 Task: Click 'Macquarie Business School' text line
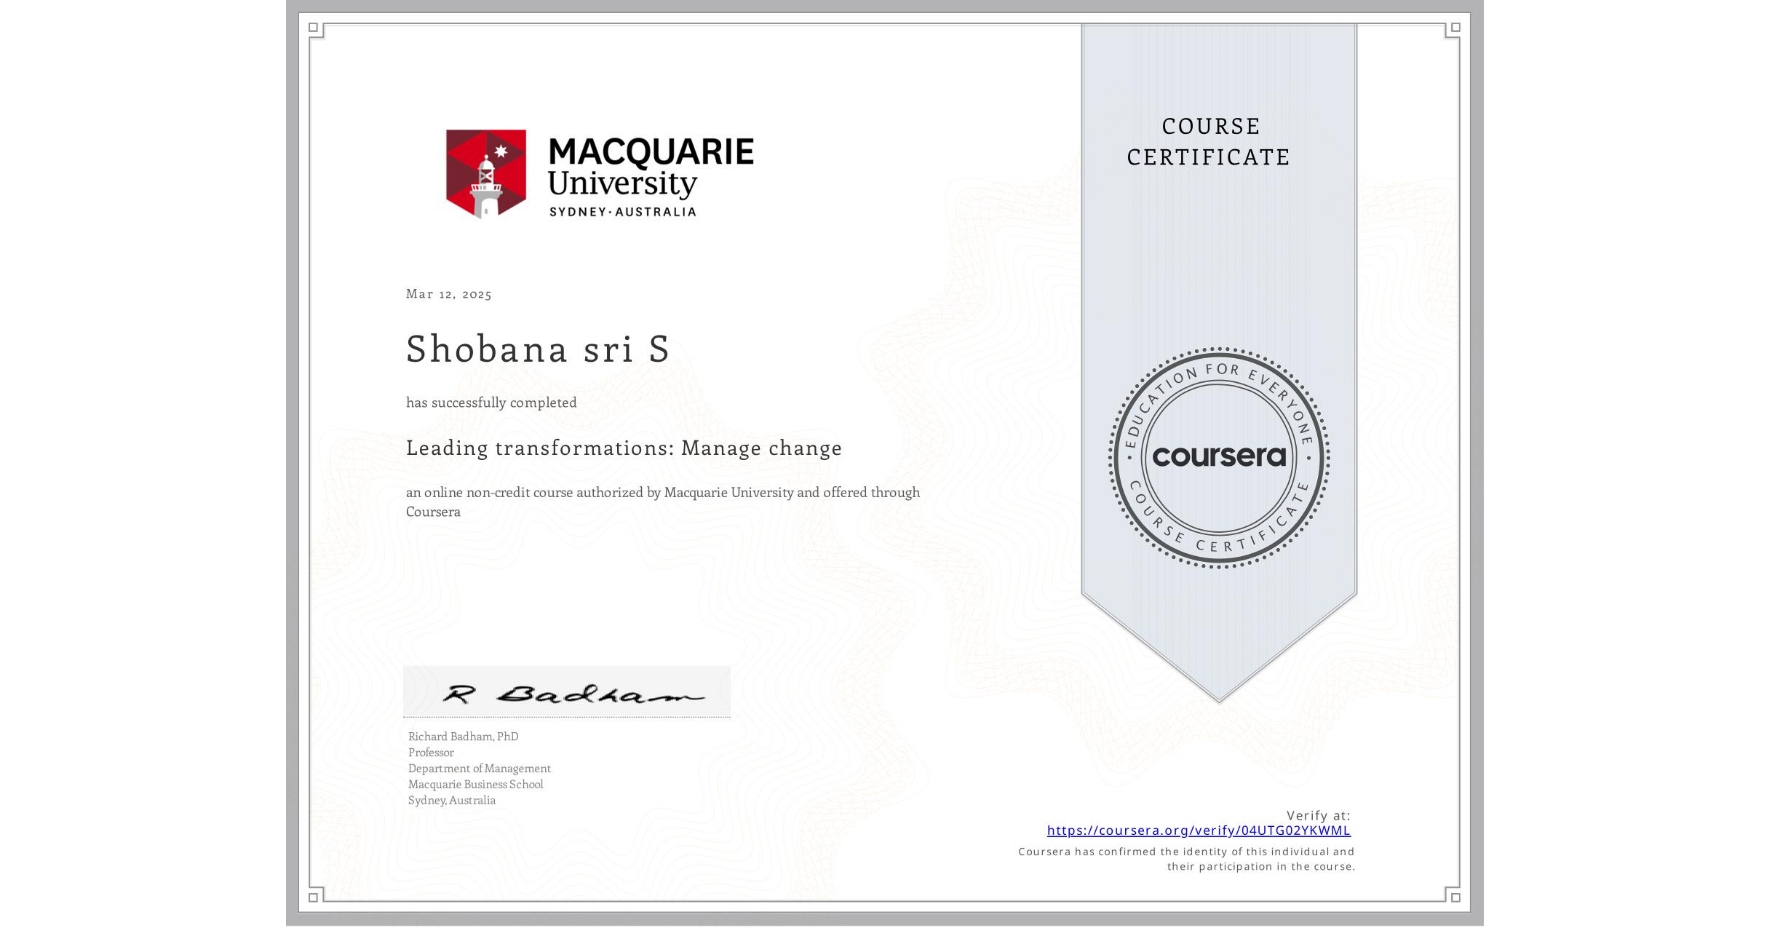coord(475,784)
